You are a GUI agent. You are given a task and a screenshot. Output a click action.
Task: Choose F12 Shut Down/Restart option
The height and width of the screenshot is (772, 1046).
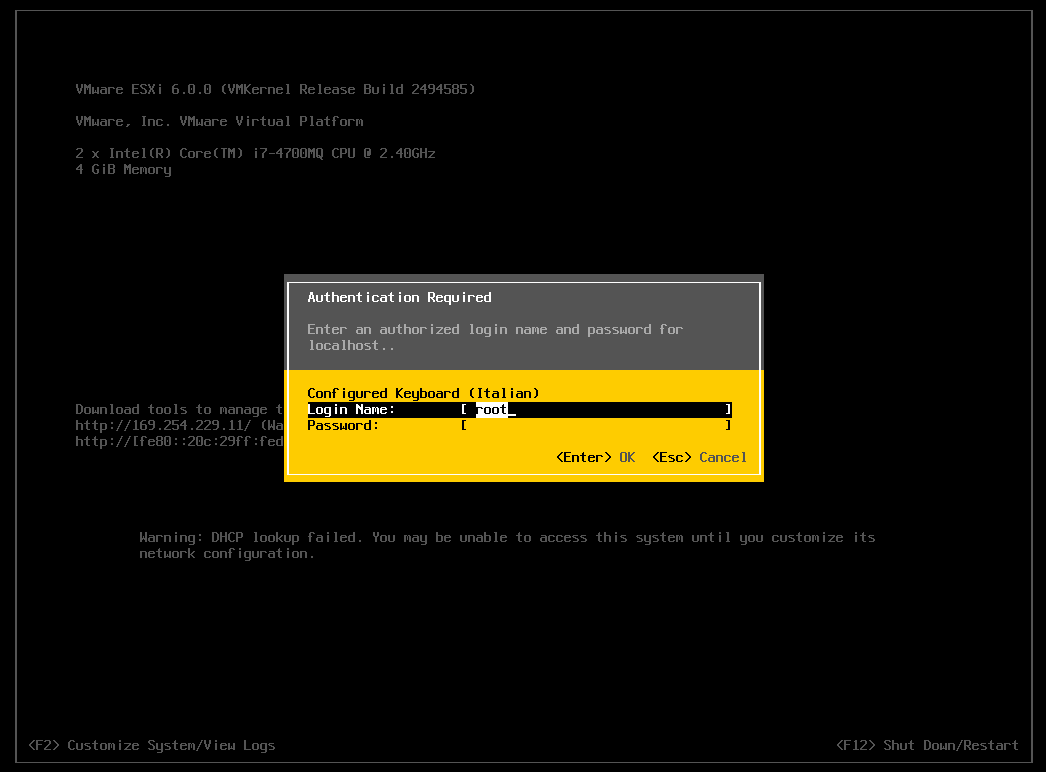(x=927, y=745)
